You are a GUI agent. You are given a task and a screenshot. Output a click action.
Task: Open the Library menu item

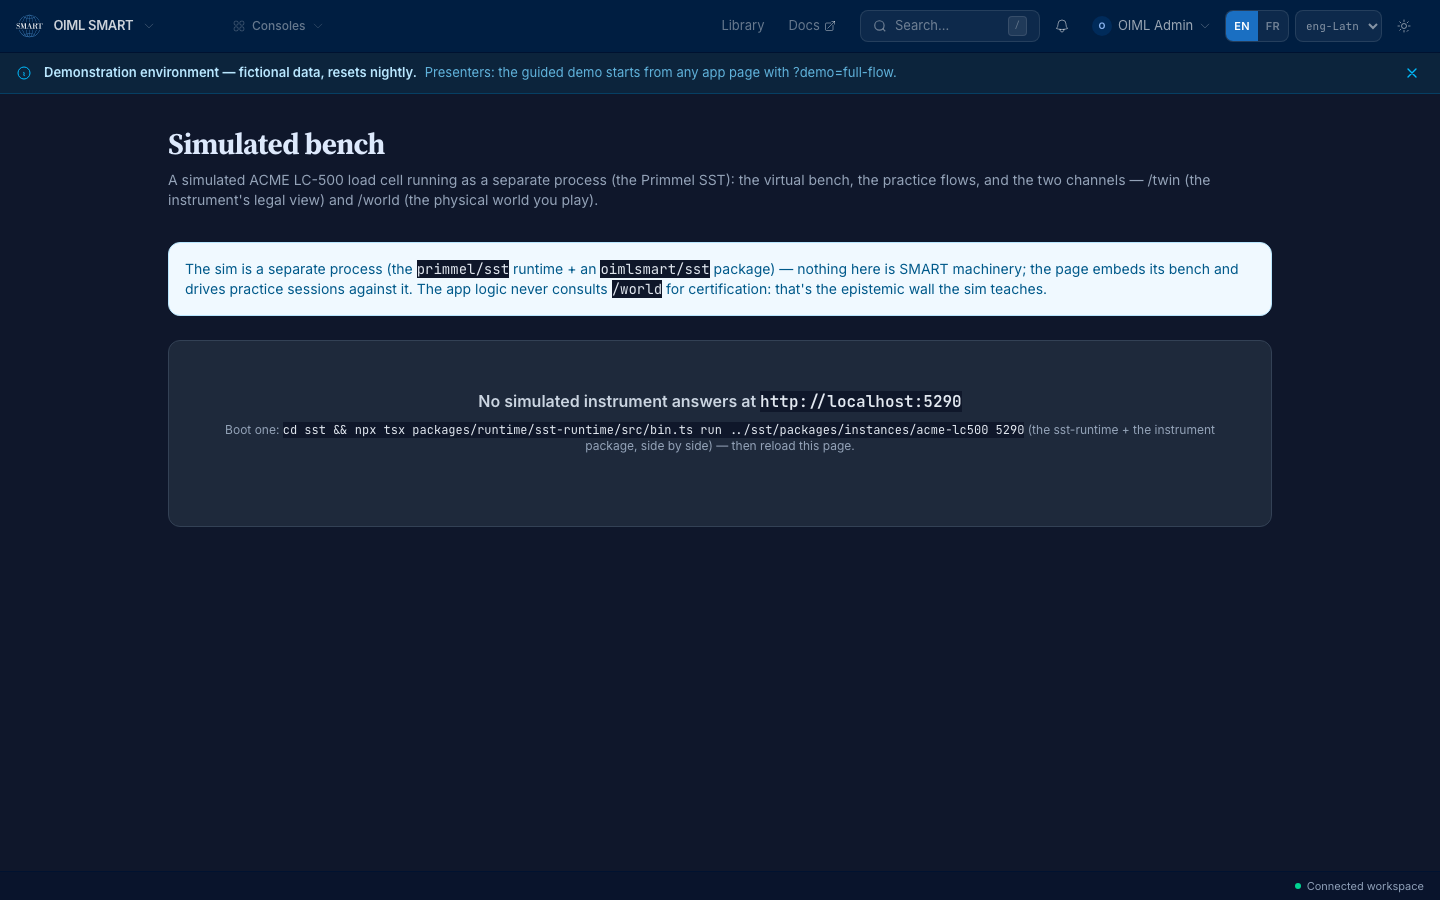tap(743, 26)
